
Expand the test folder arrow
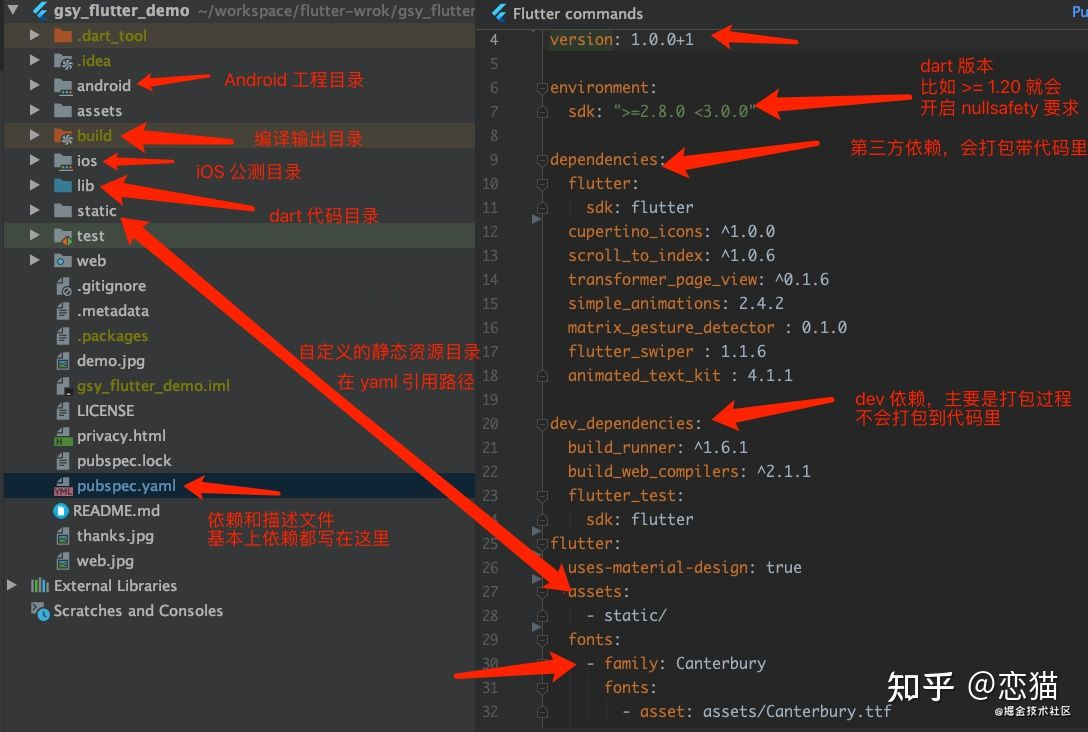tap(34, 235)
